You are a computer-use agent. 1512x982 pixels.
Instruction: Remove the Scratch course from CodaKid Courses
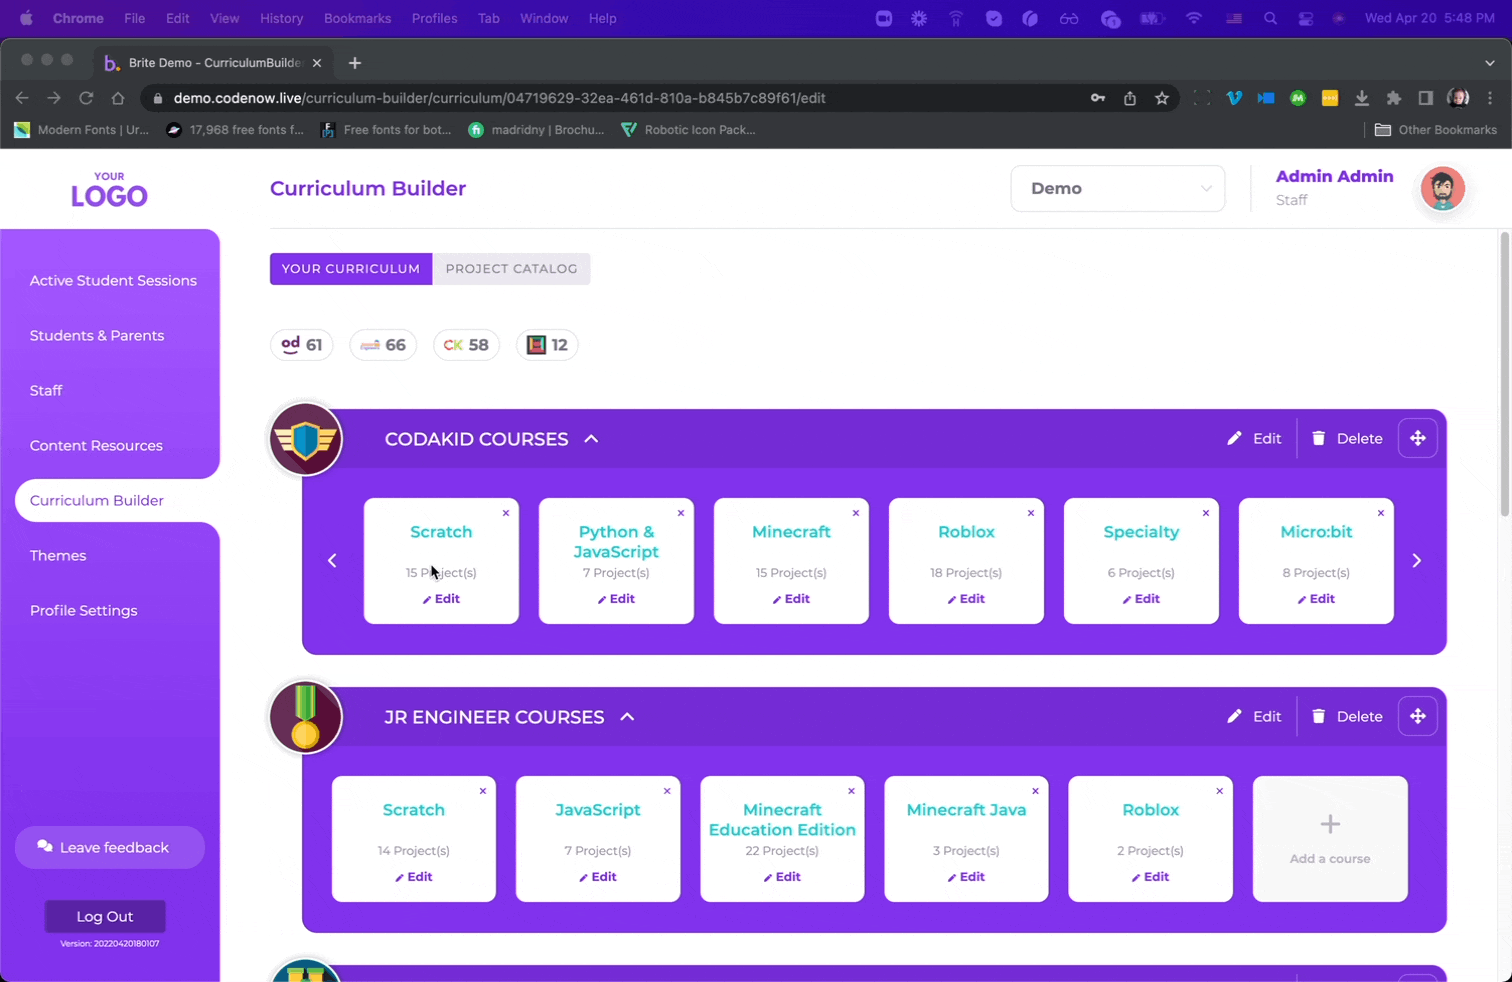pos(506,513)
